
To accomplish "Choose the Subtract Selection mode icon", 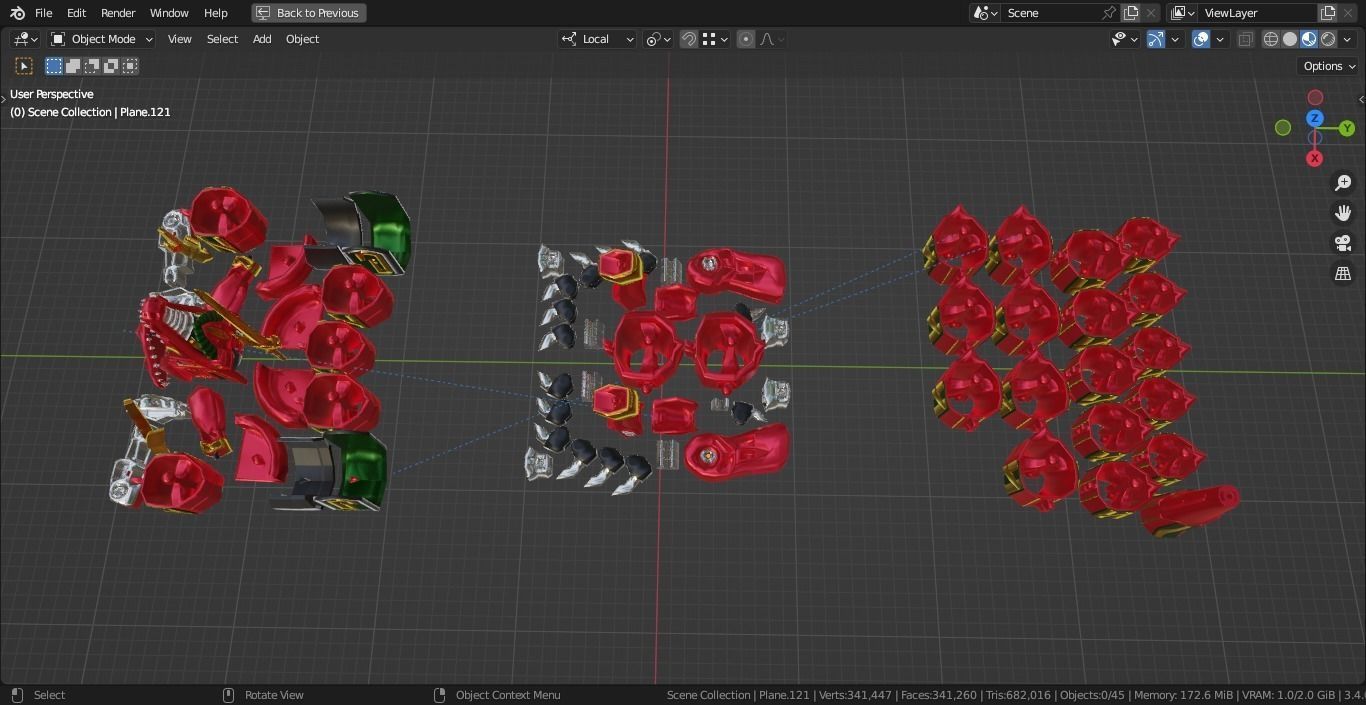I will (92, 66).
